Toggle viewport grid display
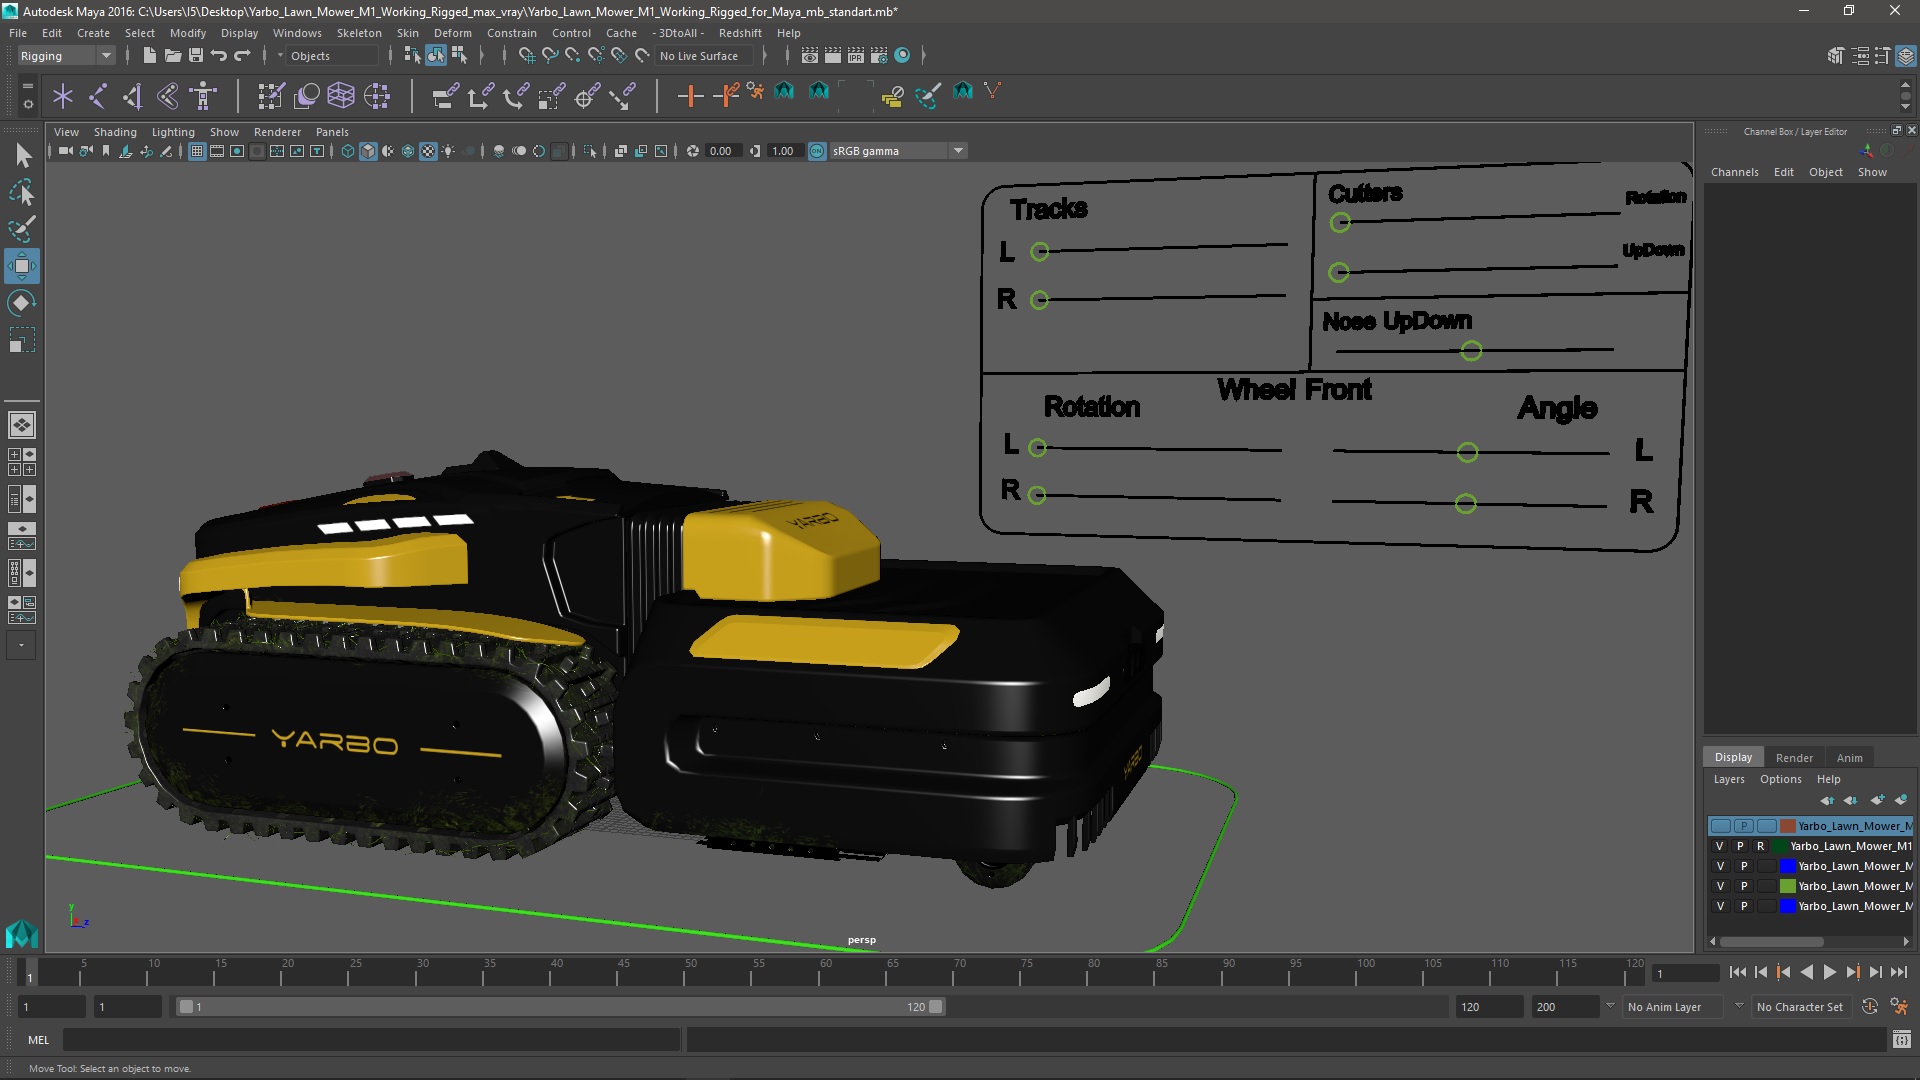Image resolution: width=1920 pixels, height=1080 pixels. pyautogui.click(x=197, y=151)
